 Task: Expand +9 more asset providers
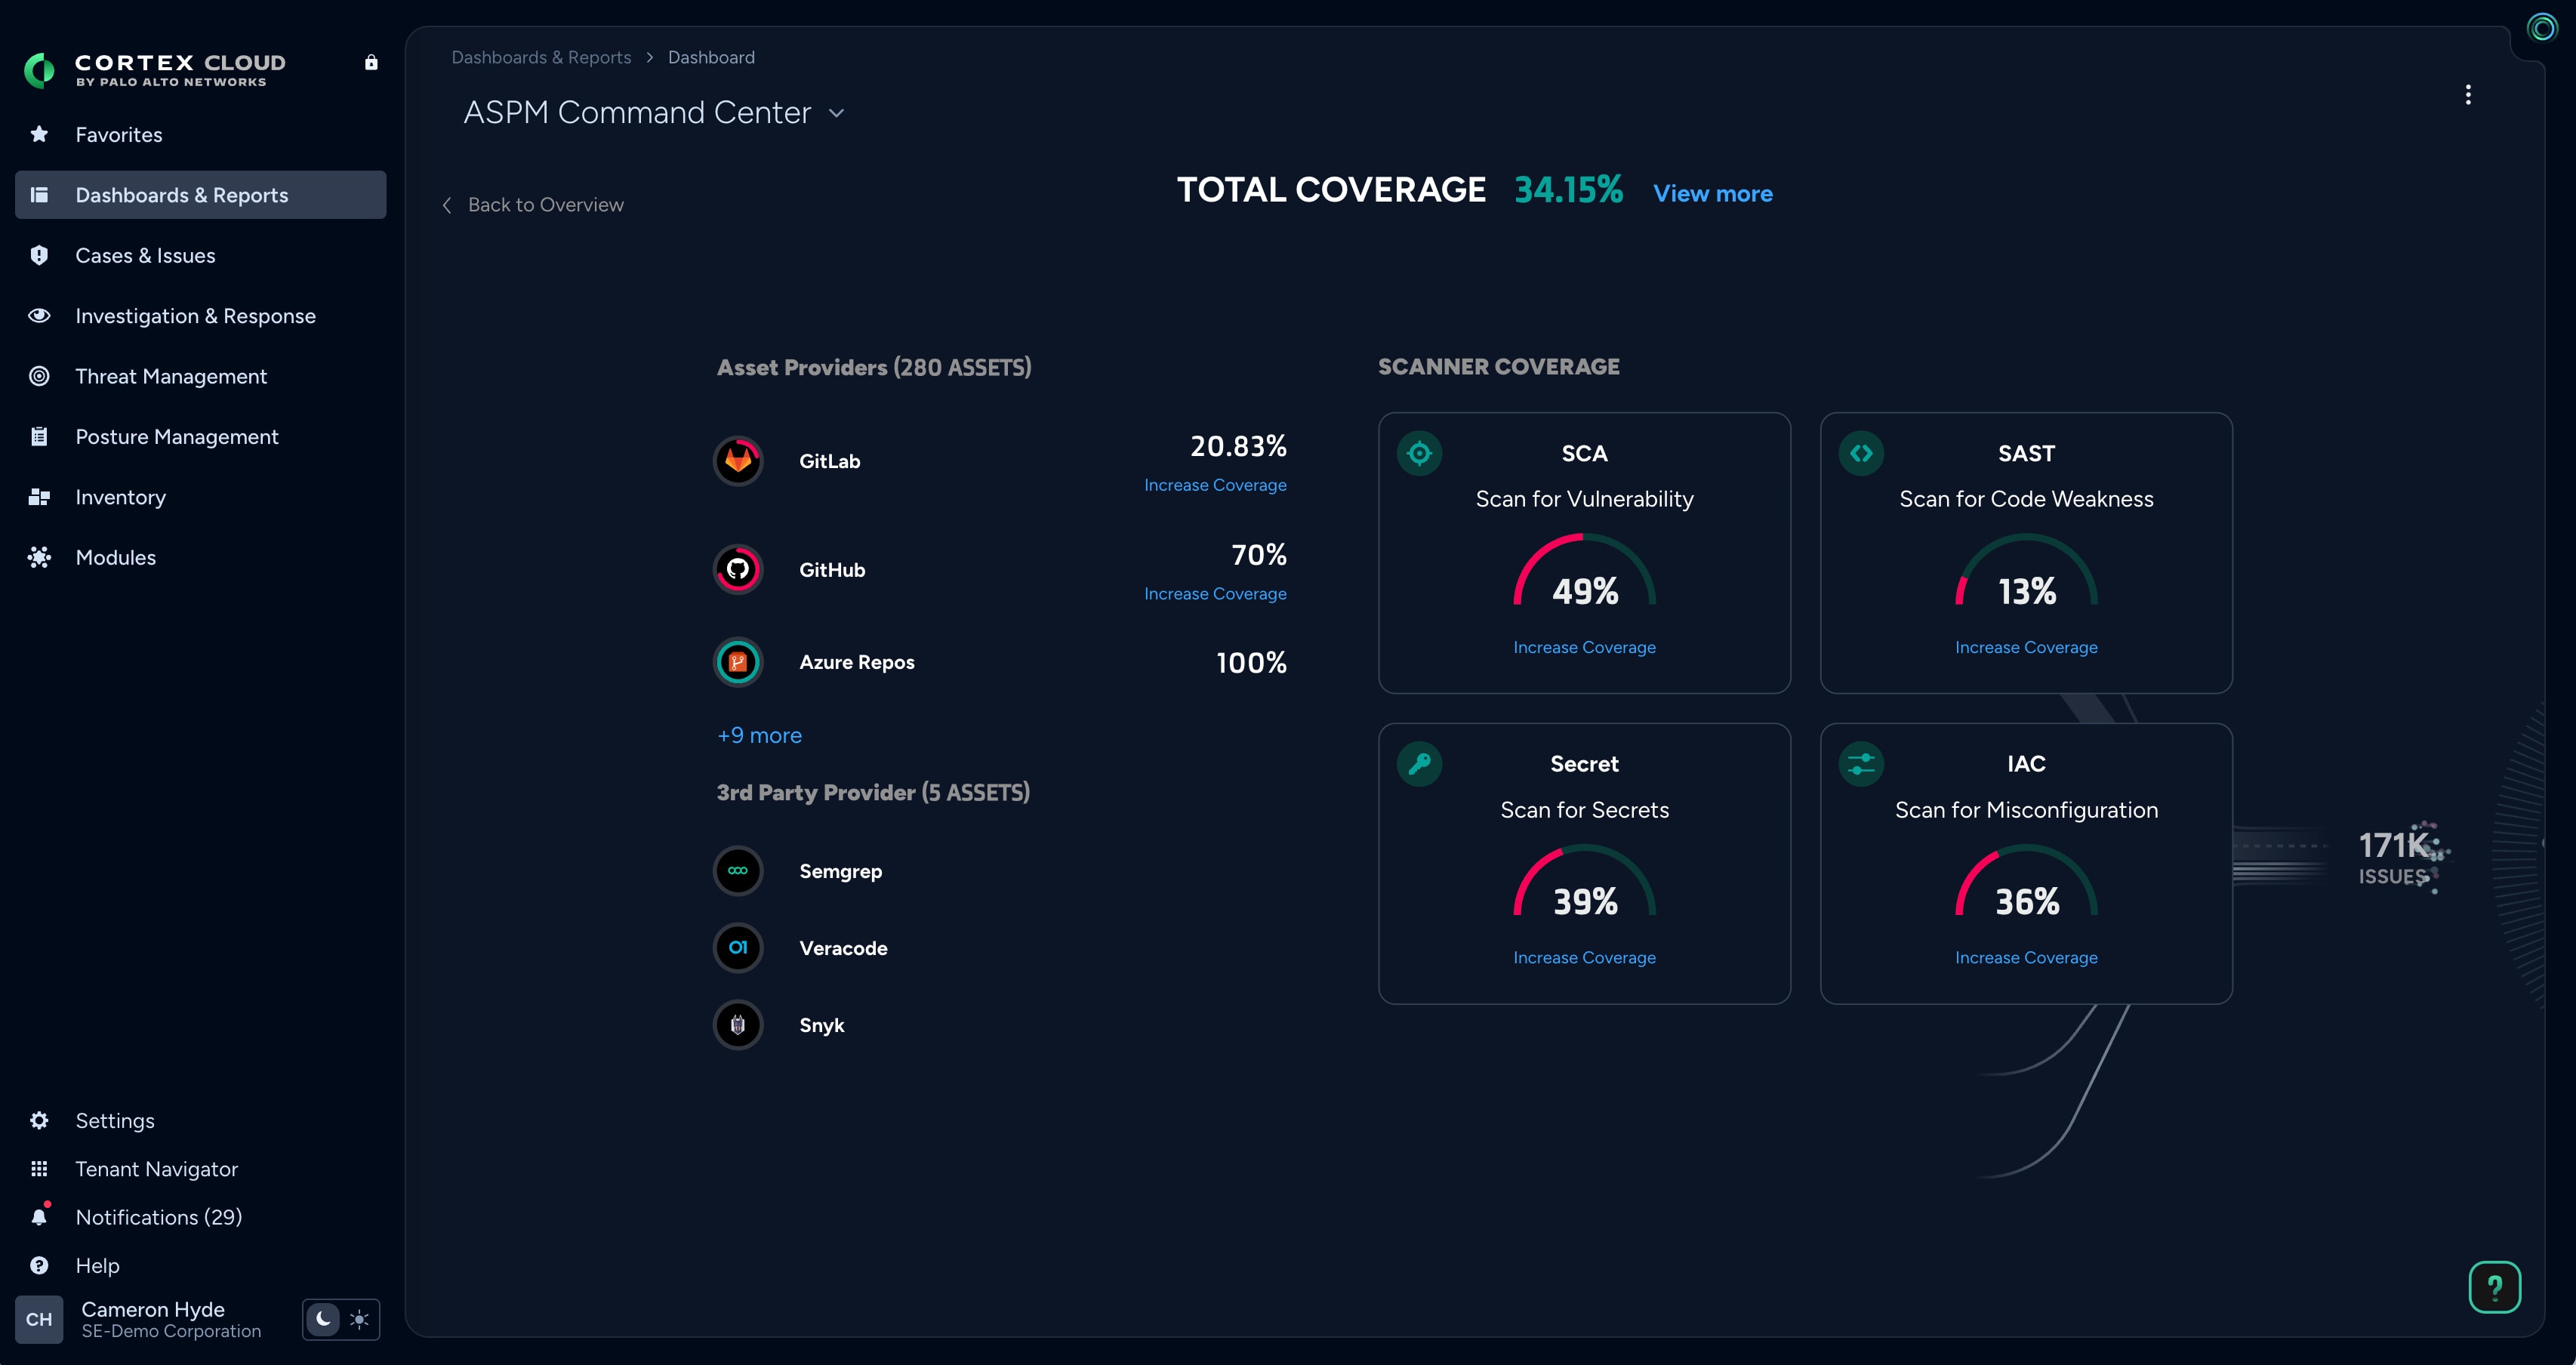[759, 736]
